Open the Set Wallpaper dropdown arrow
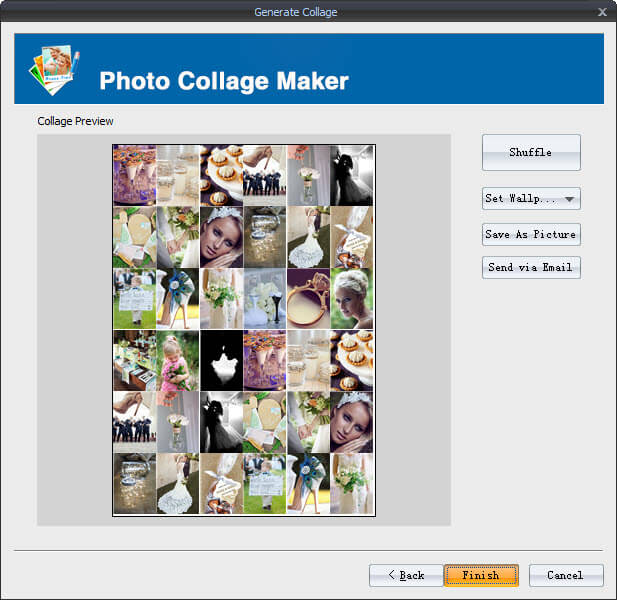617x600 pixels. click(x=569, y=199)
